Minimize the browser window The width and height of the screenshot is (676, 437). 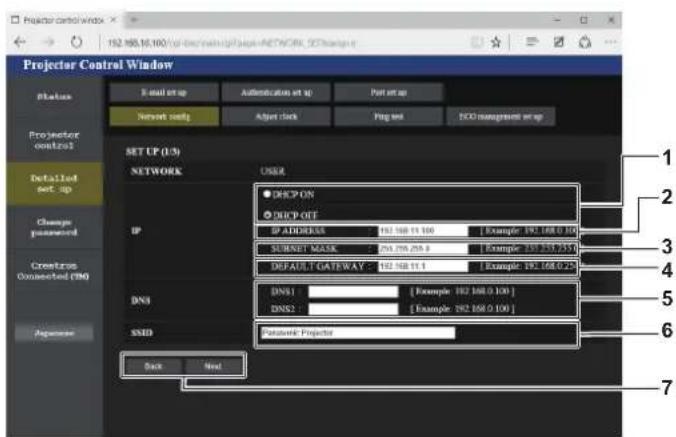(557, 20)
